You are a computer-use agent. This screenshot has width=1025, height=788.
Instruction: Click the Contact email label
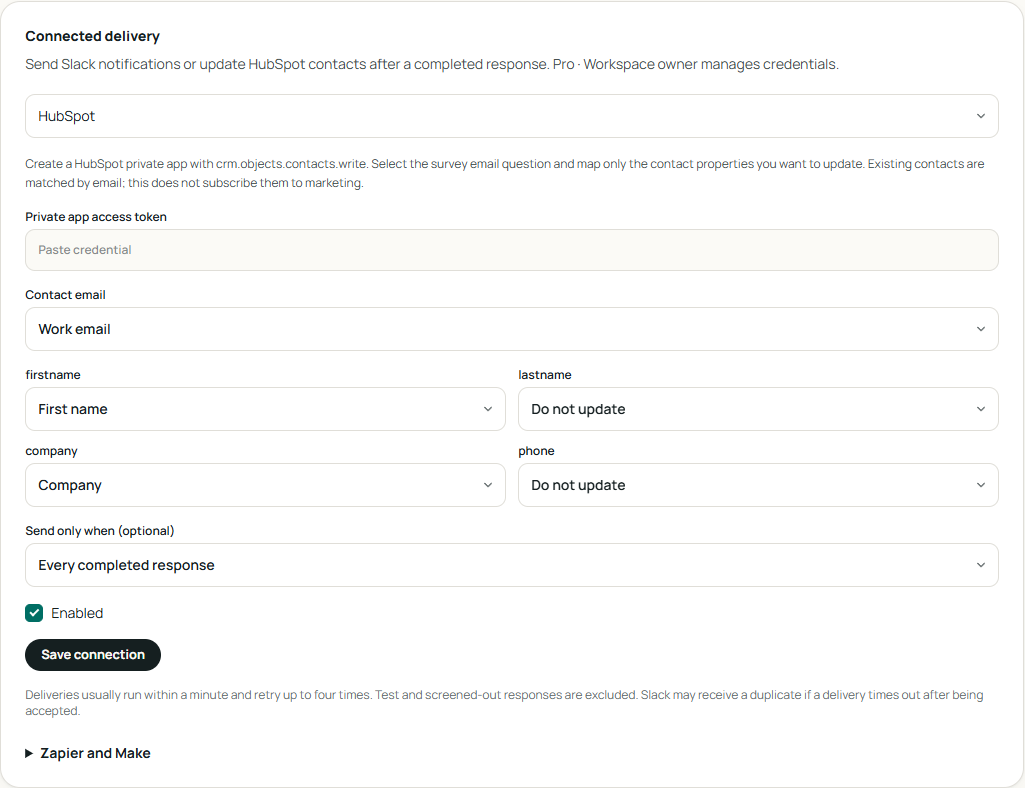tap(65, 295)
